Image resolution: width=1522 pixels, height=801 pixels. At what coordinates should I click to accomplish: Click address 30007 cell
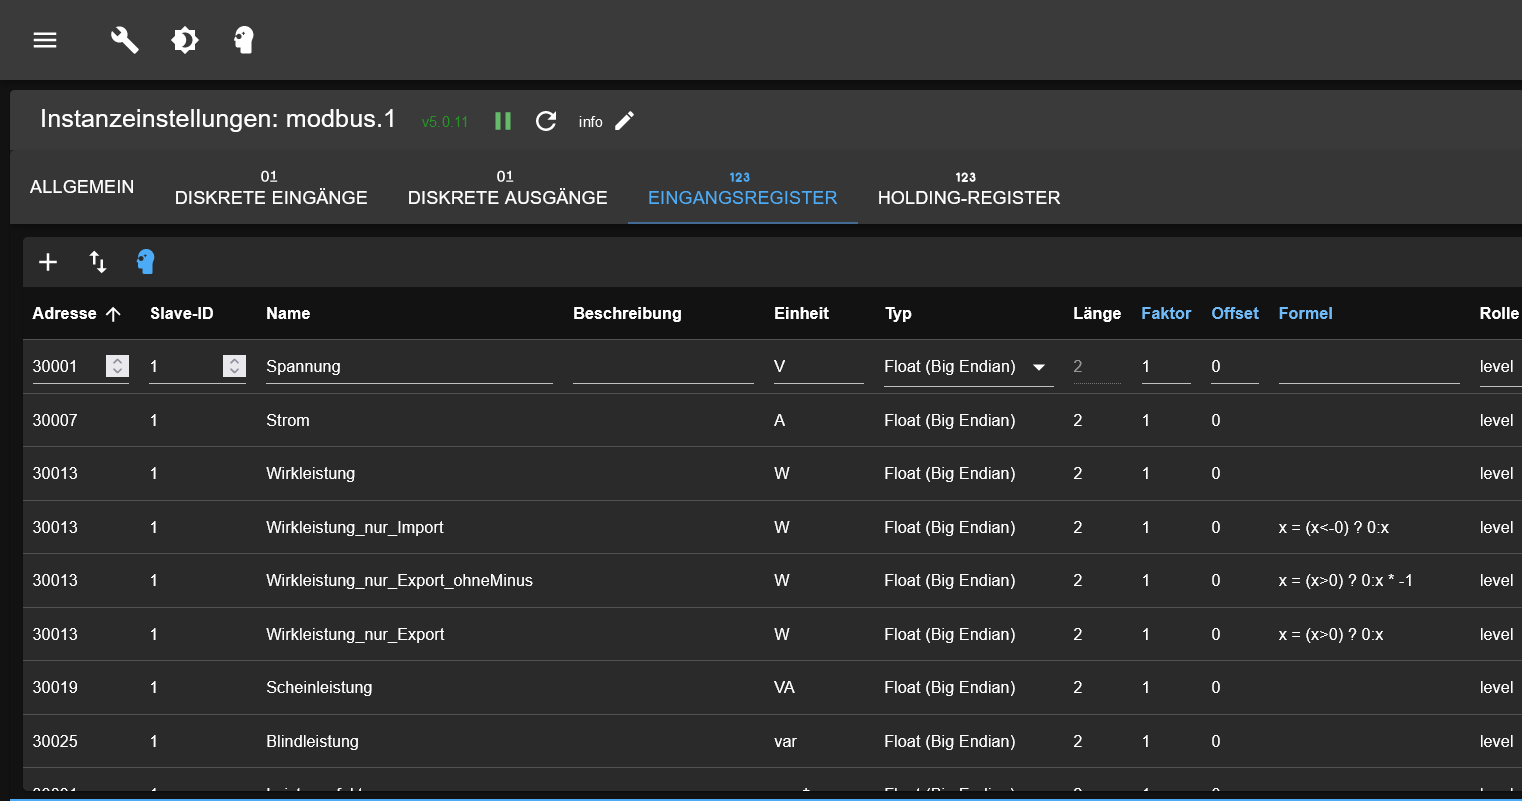[x=55, y=421]
